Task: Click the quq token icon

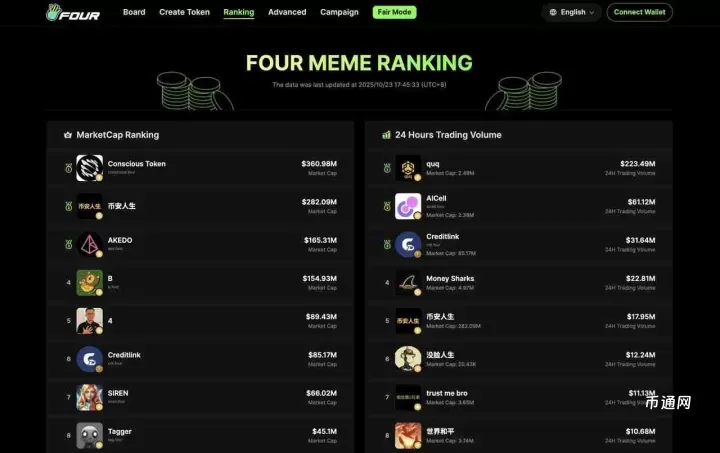Action: point(408,168)
